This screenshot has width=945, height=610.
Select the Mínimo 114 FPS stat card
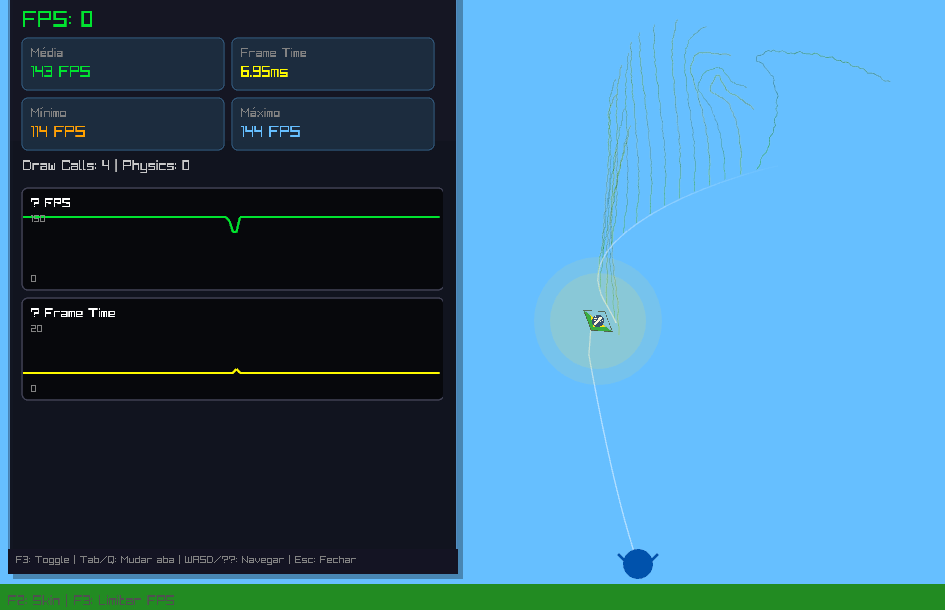pos(123,124)
